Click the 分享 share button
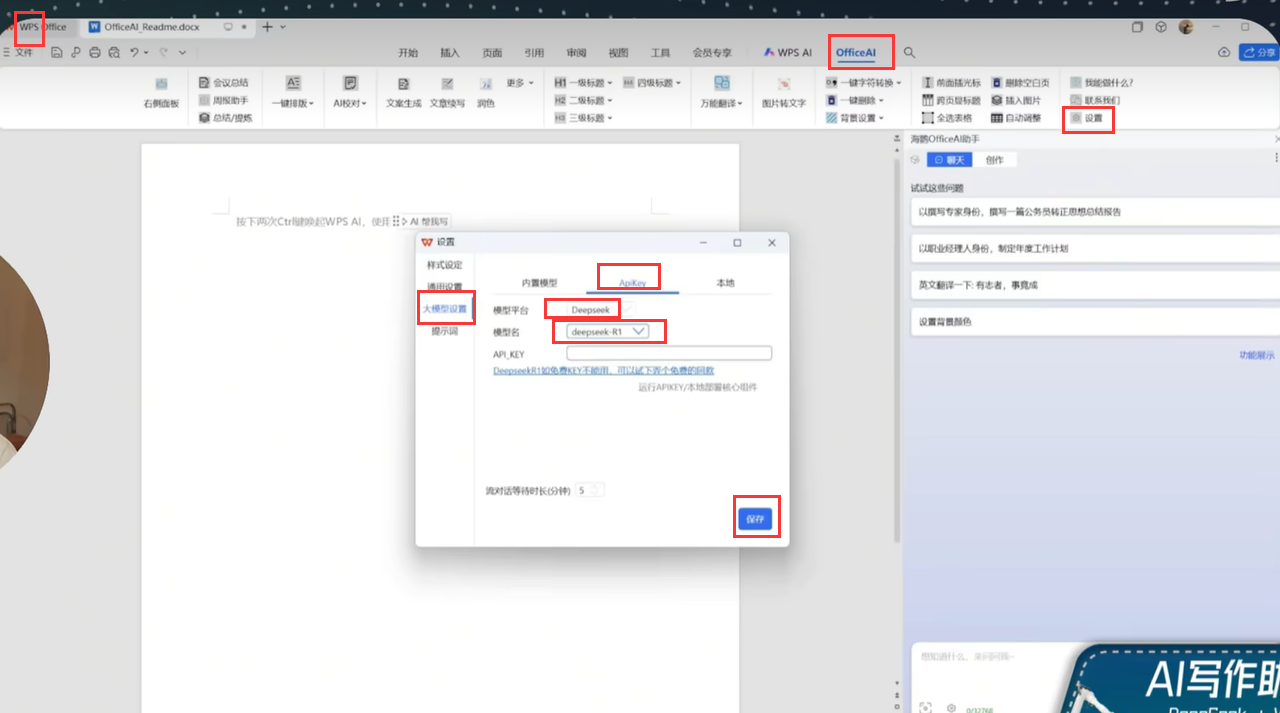This screenshot has height=713, width=1280. click(x=1260, y=52)
